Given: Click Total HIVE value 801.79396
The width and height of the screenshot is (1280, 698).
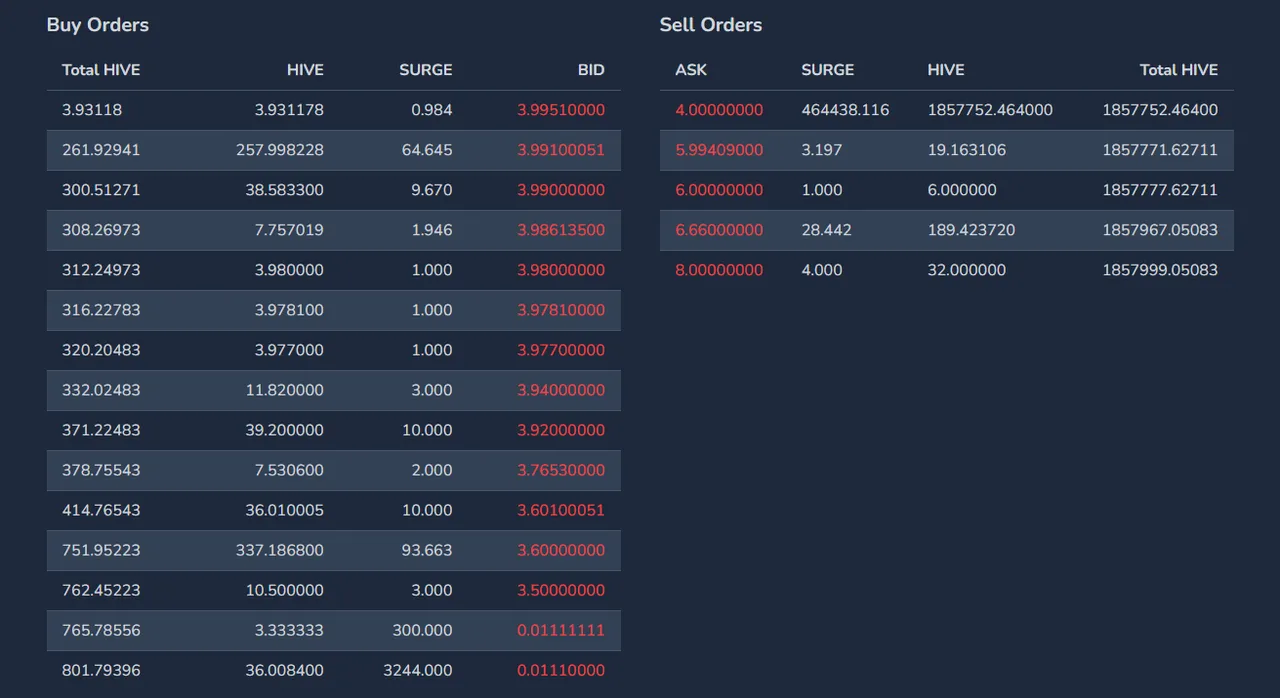Looking at the screenshot, I should [x=101, y=670].
